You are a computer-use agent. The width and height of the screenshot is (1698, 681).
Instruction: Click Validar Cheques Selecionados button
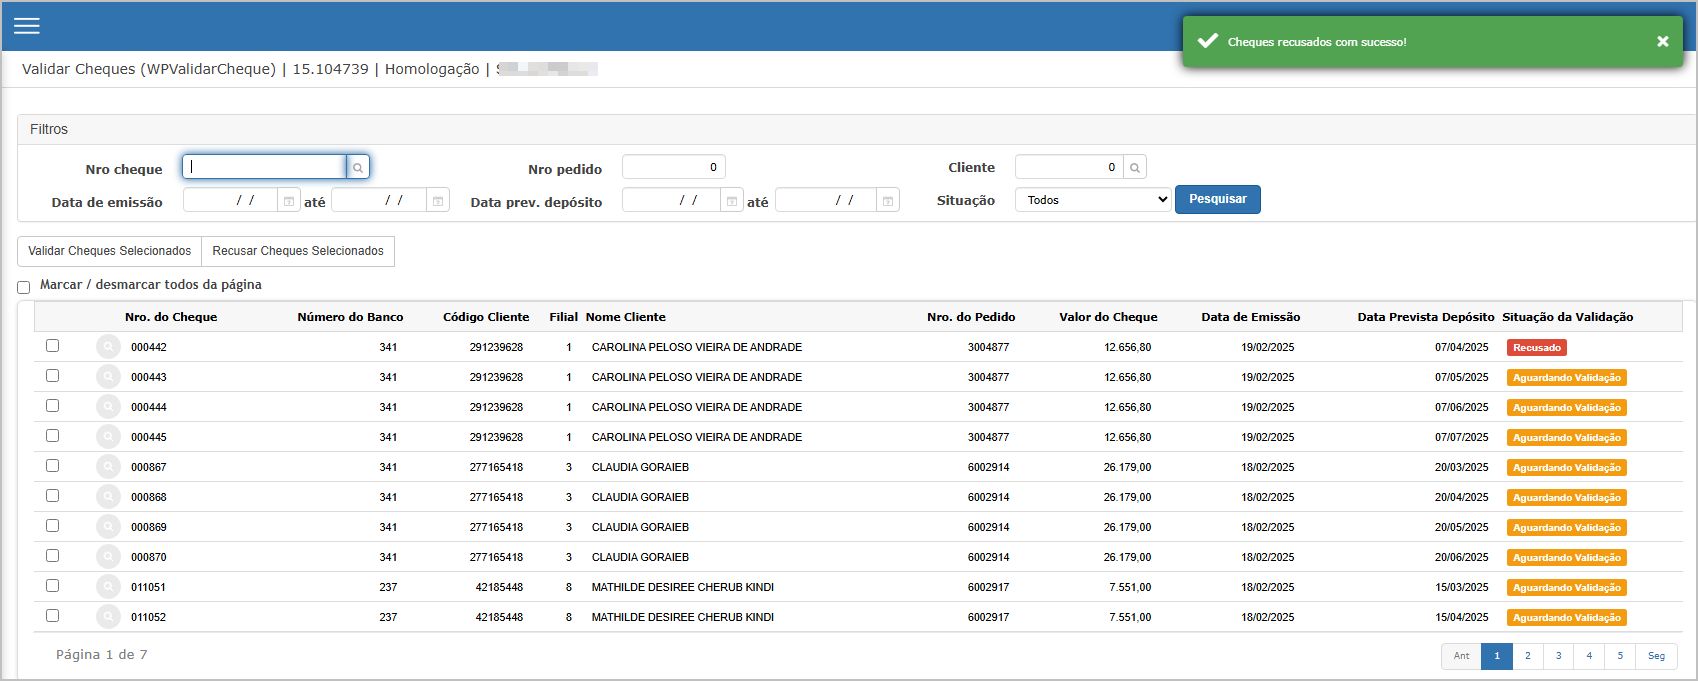coord(110,251)
